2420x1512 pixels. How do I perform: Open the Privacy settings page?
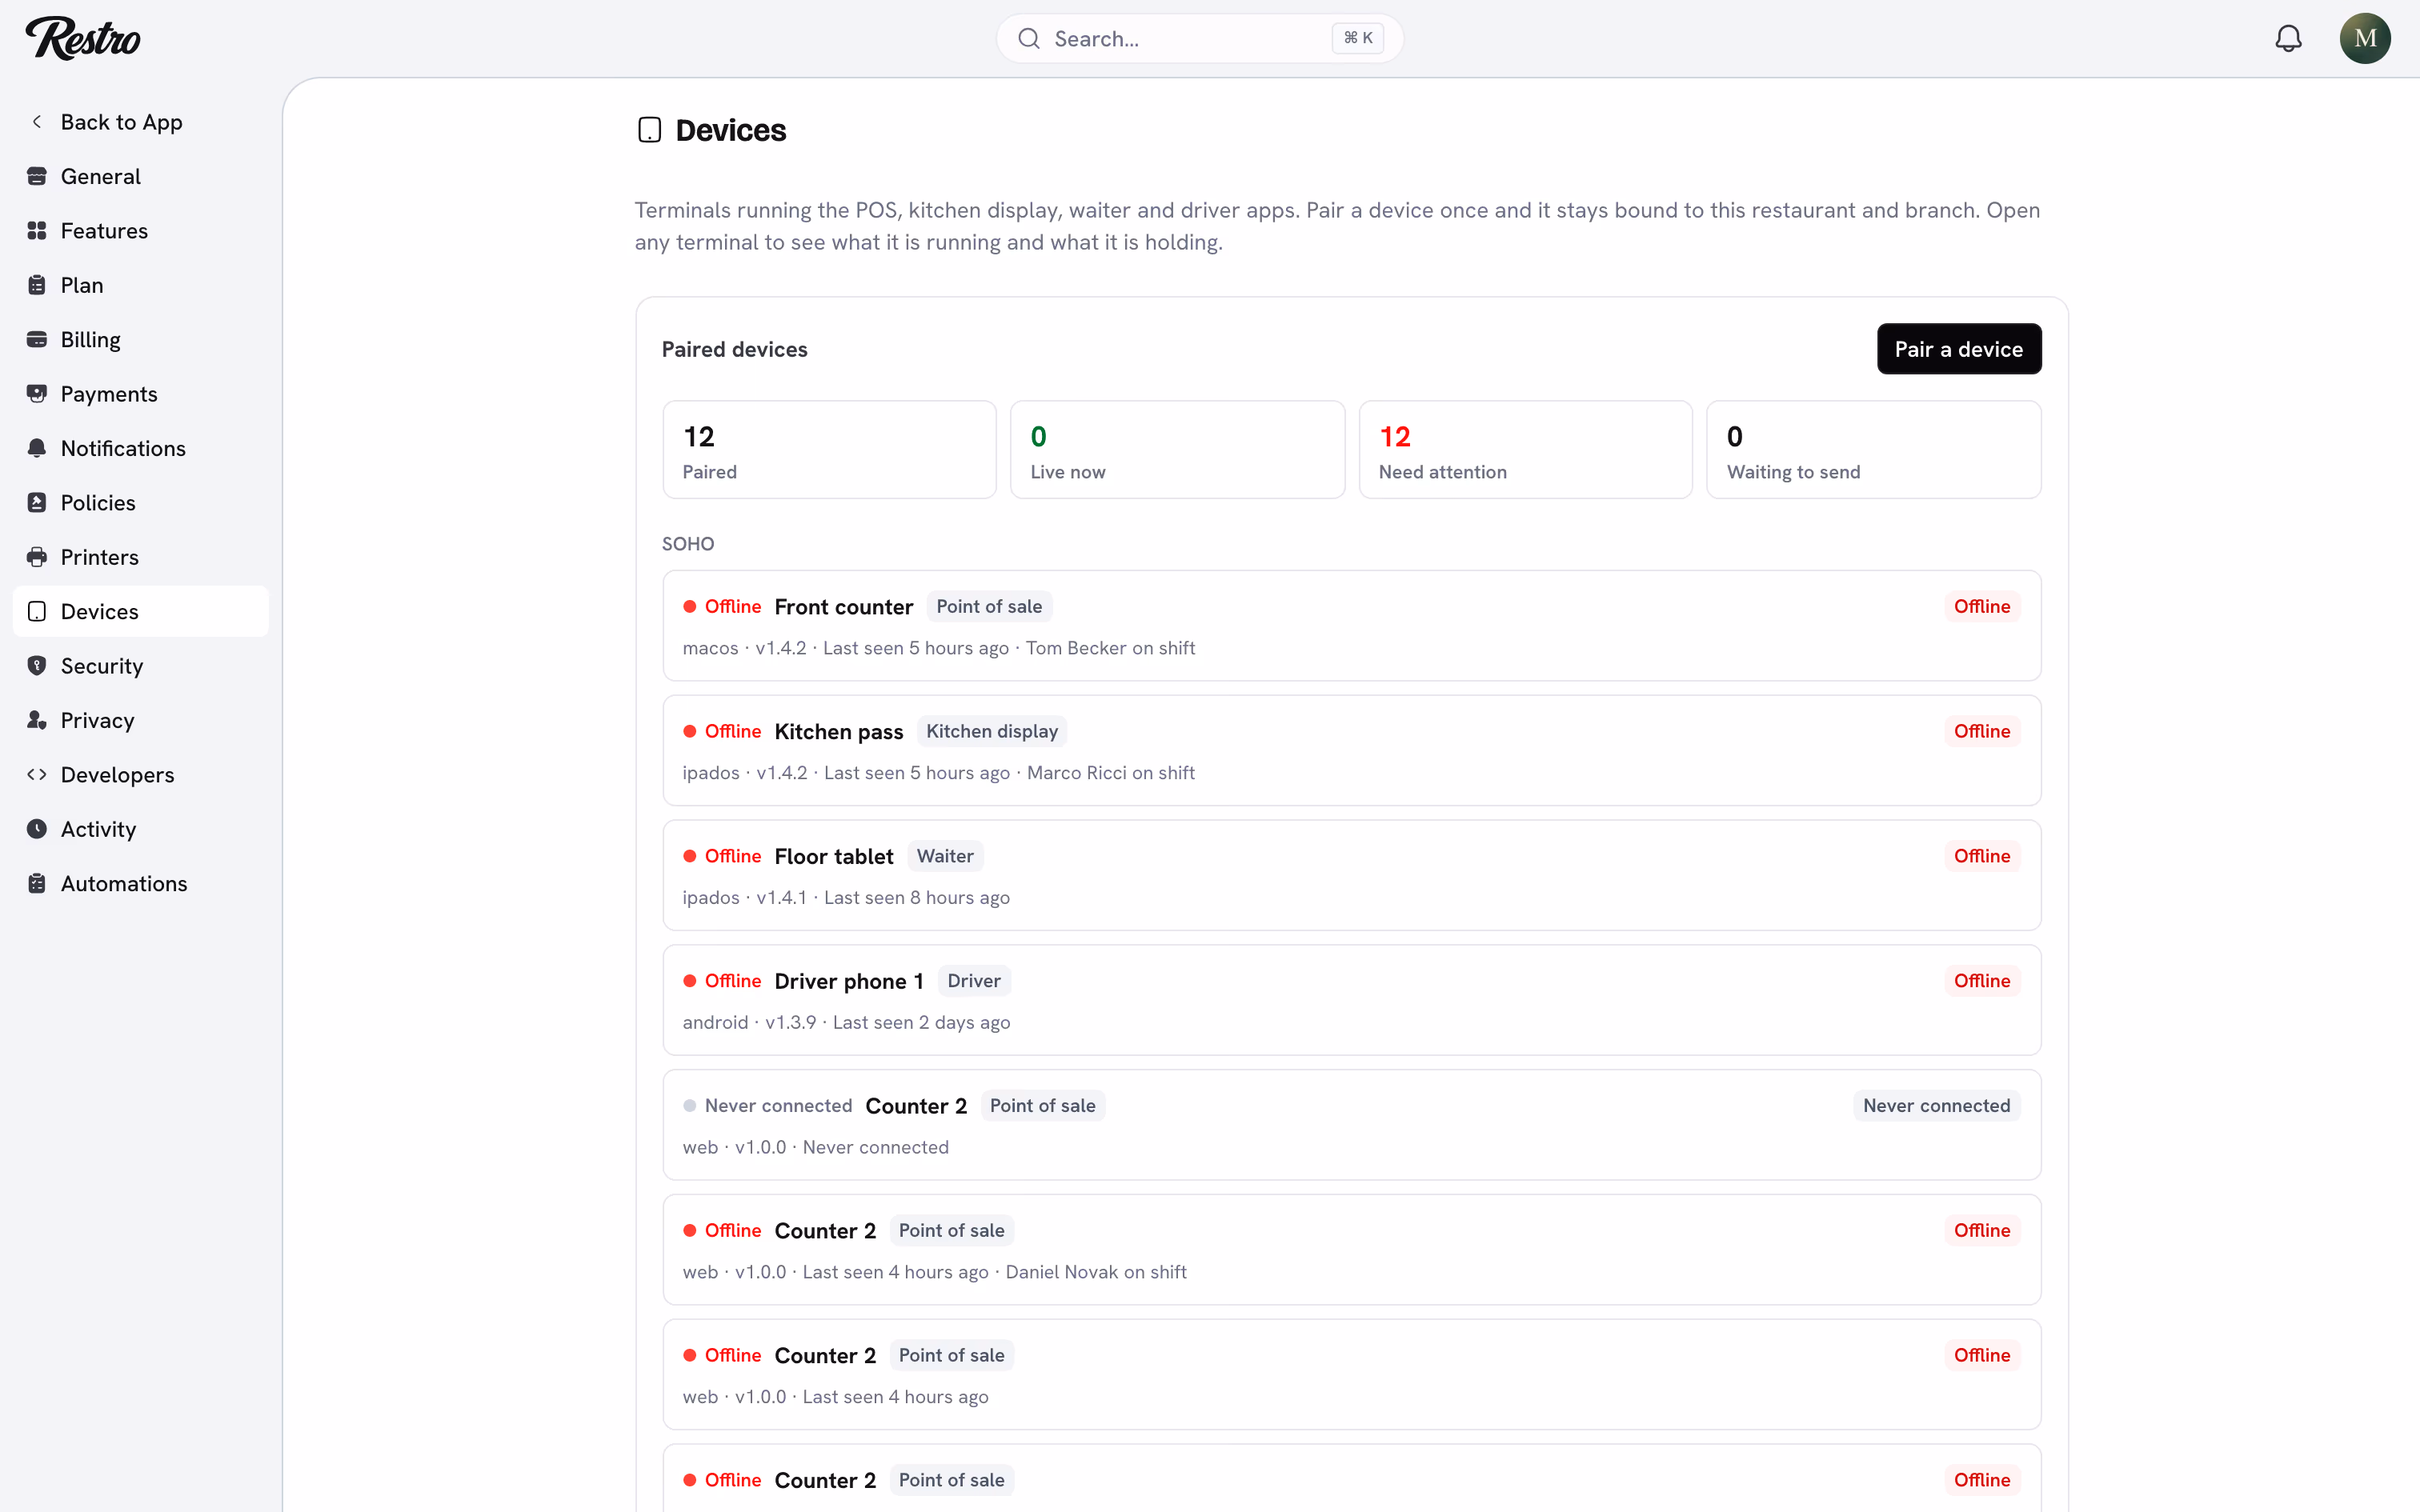pyautogui.click(x=141, y=720)
